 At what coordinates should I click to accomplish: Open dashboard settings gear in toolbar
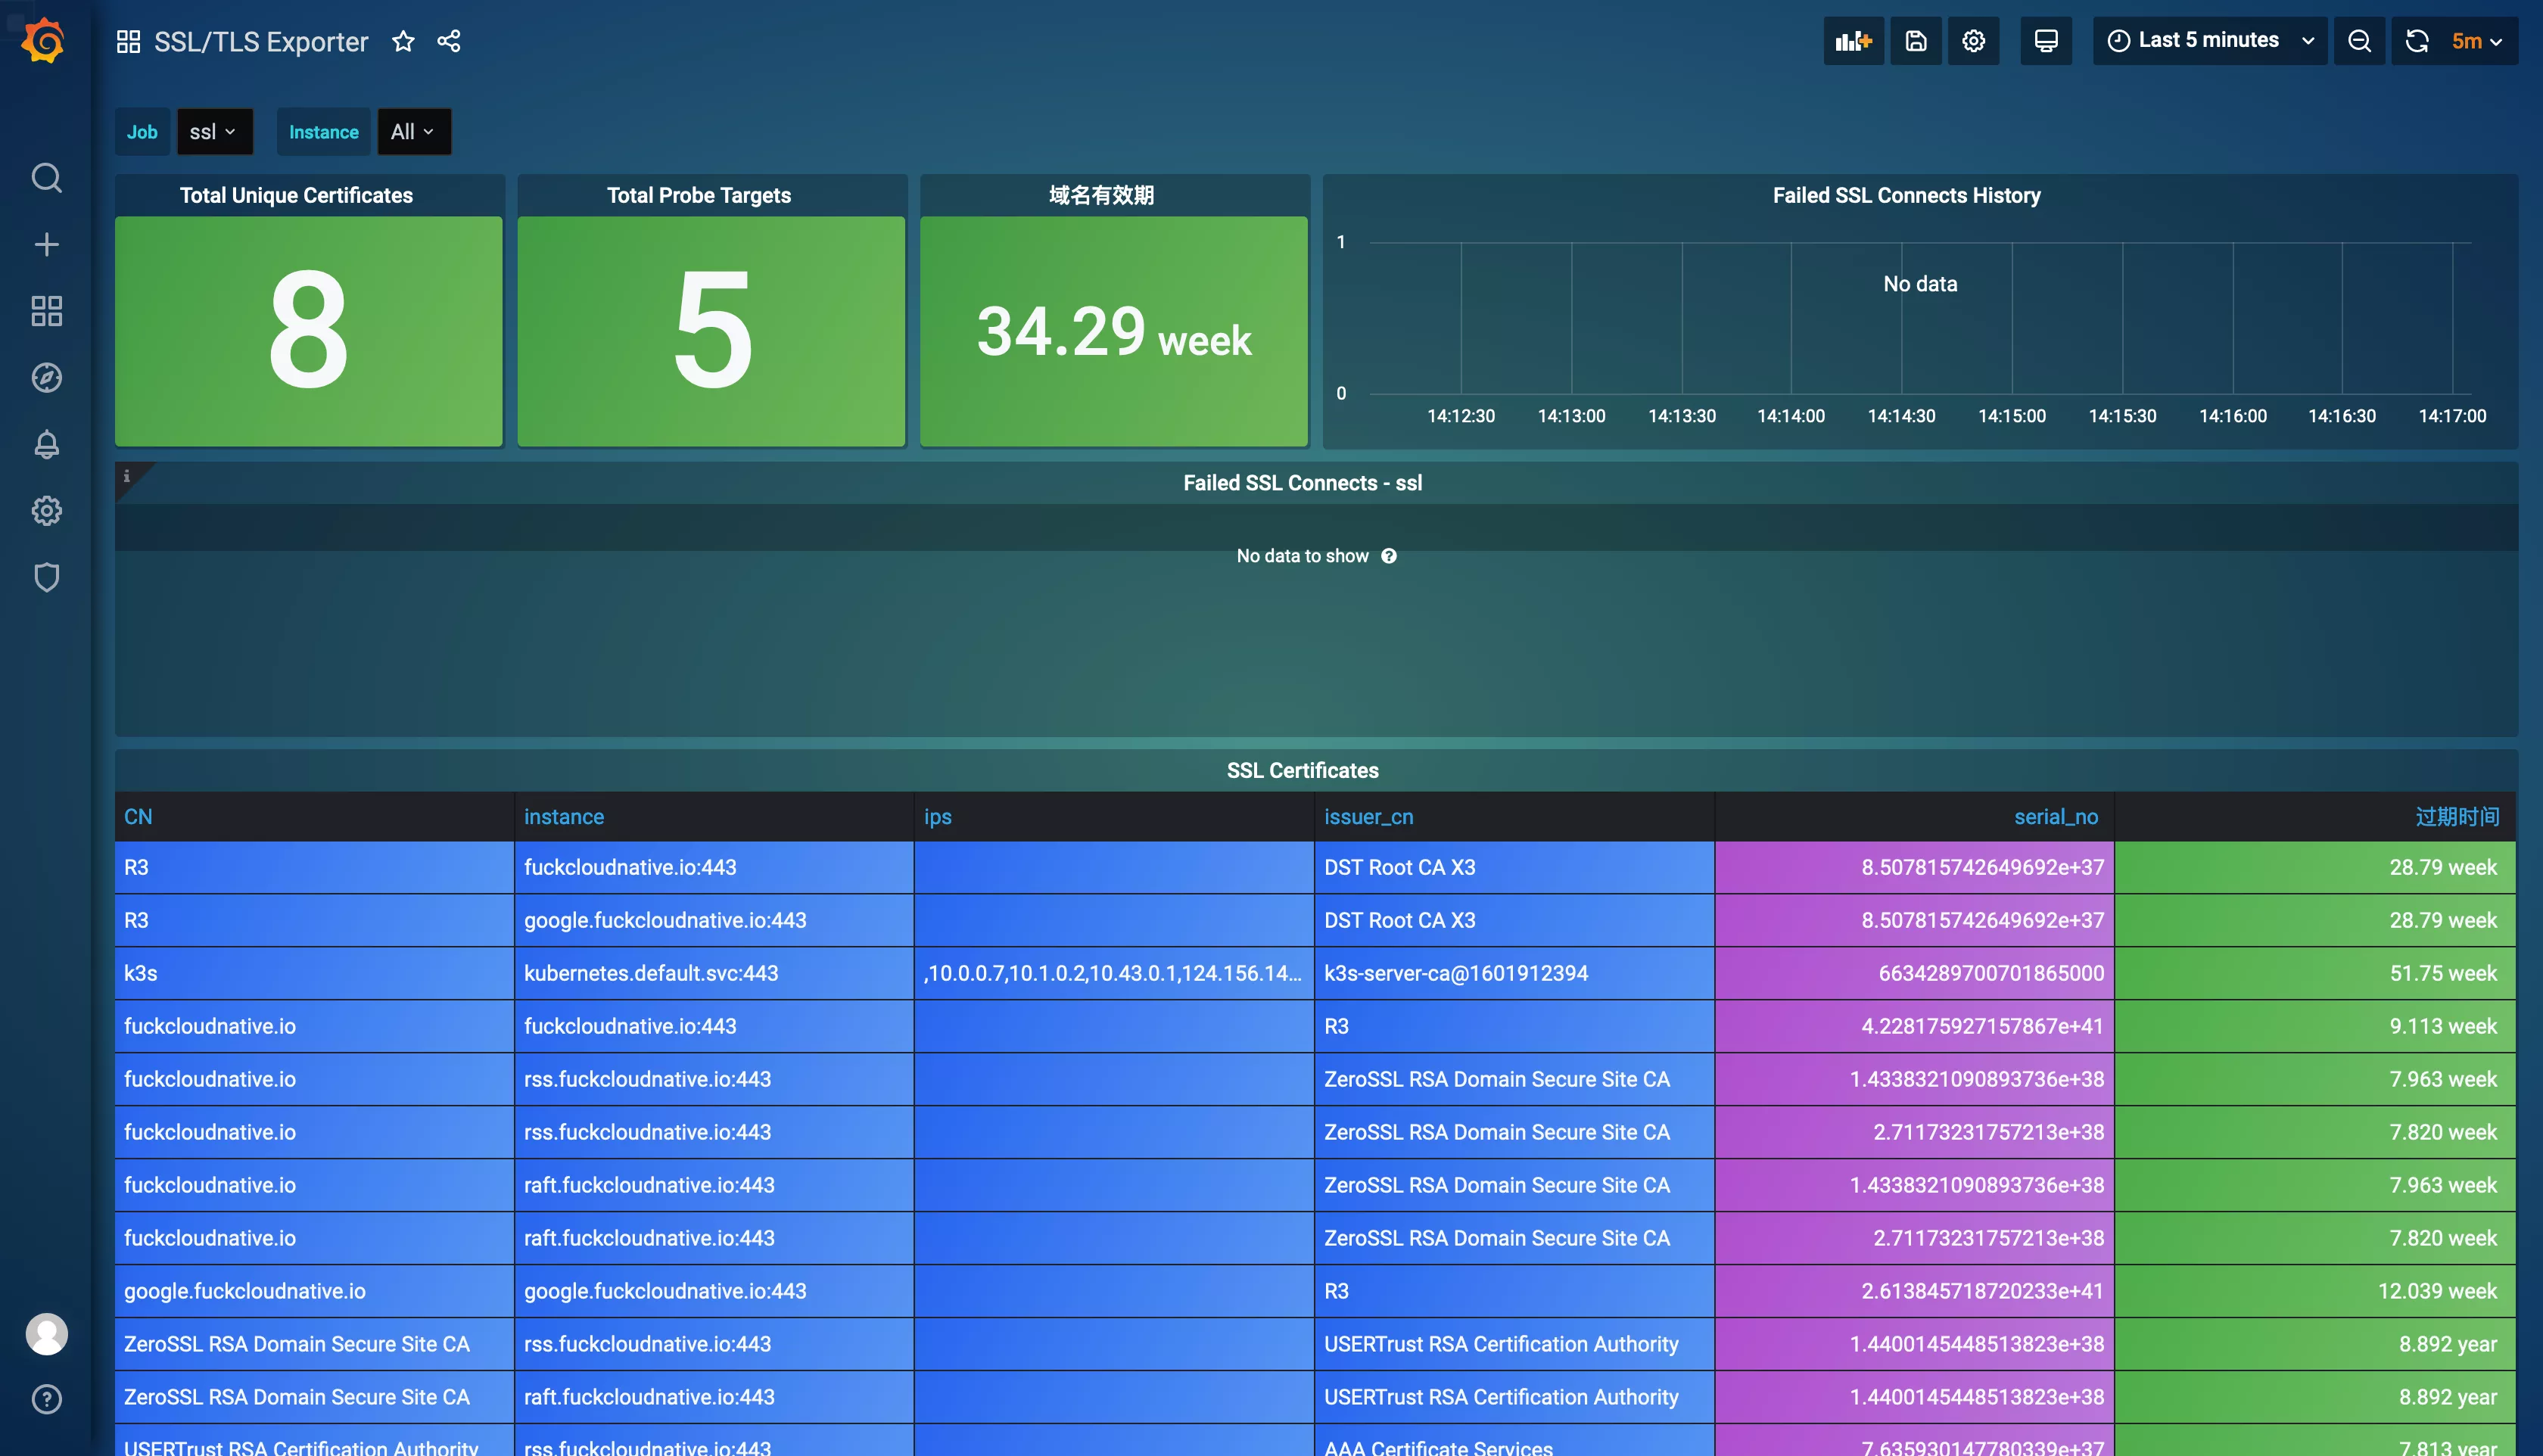click(x=1973, y=41)
